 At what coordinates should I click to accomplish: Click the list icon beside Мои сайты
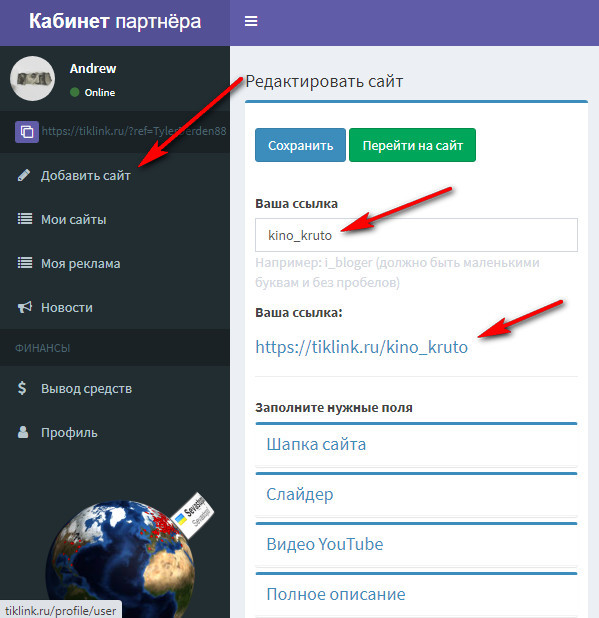tap(25, 219)
